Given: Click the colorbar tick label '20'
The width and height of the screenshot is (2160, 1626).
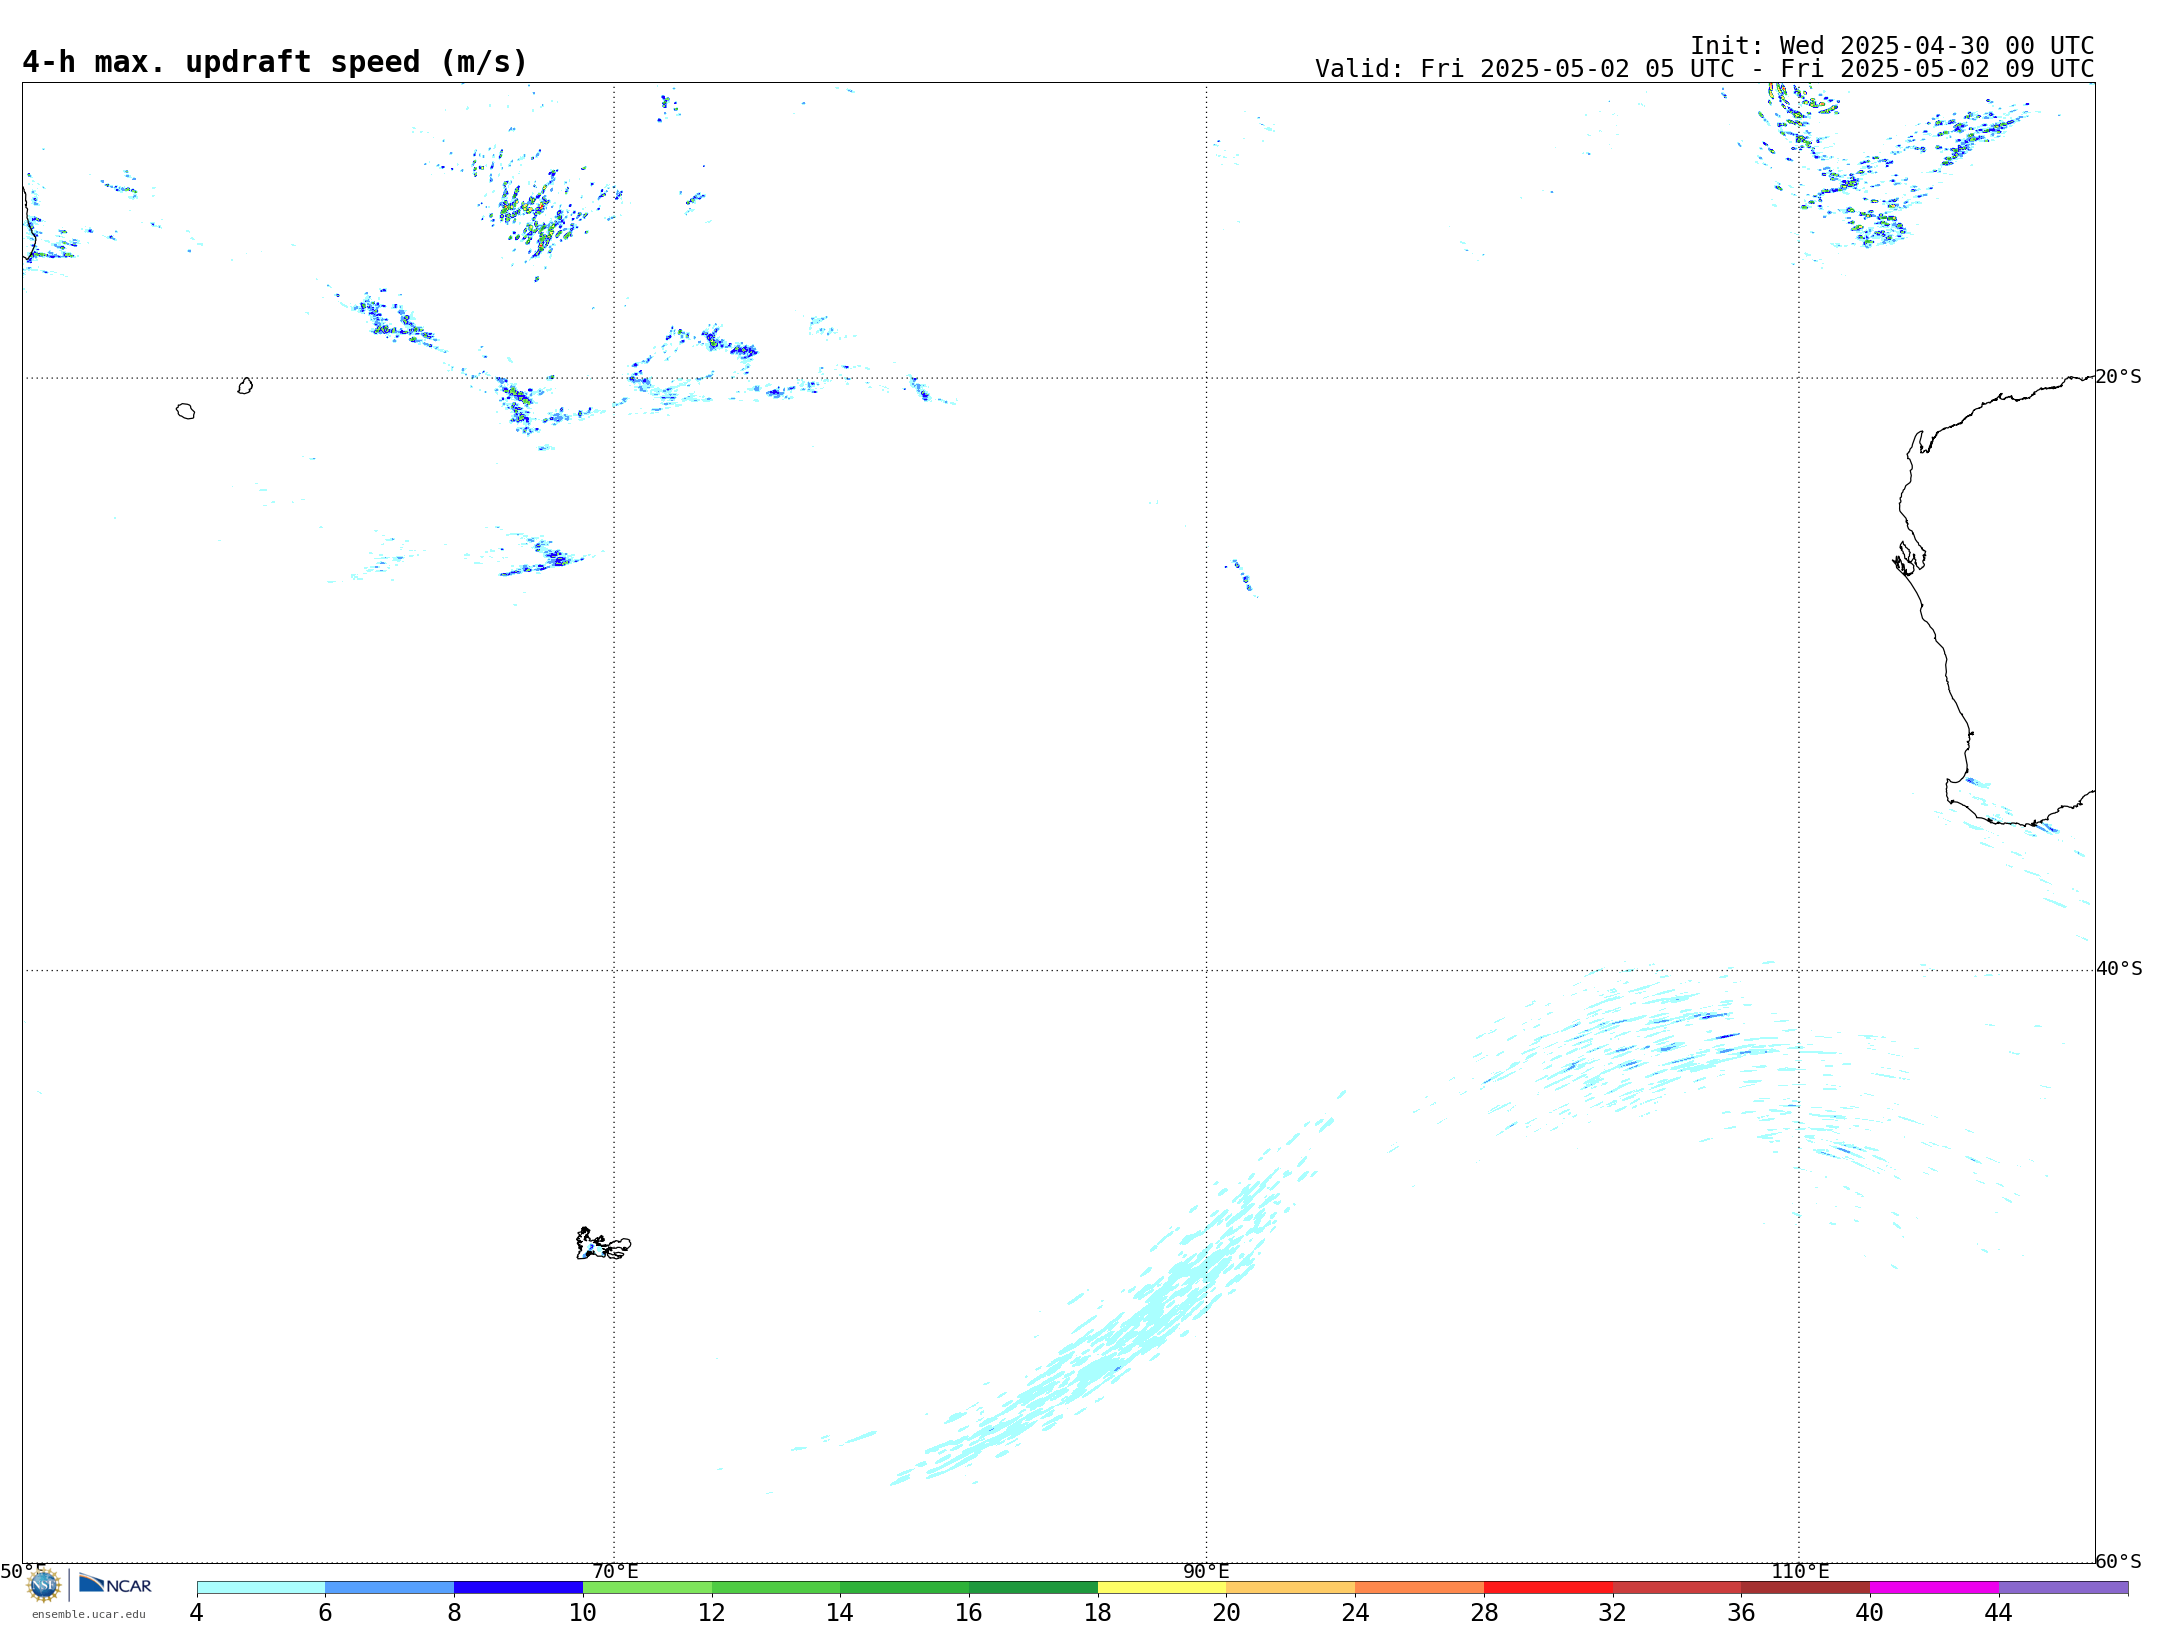Looking at the screenshot, I should pos(1227,1612).
